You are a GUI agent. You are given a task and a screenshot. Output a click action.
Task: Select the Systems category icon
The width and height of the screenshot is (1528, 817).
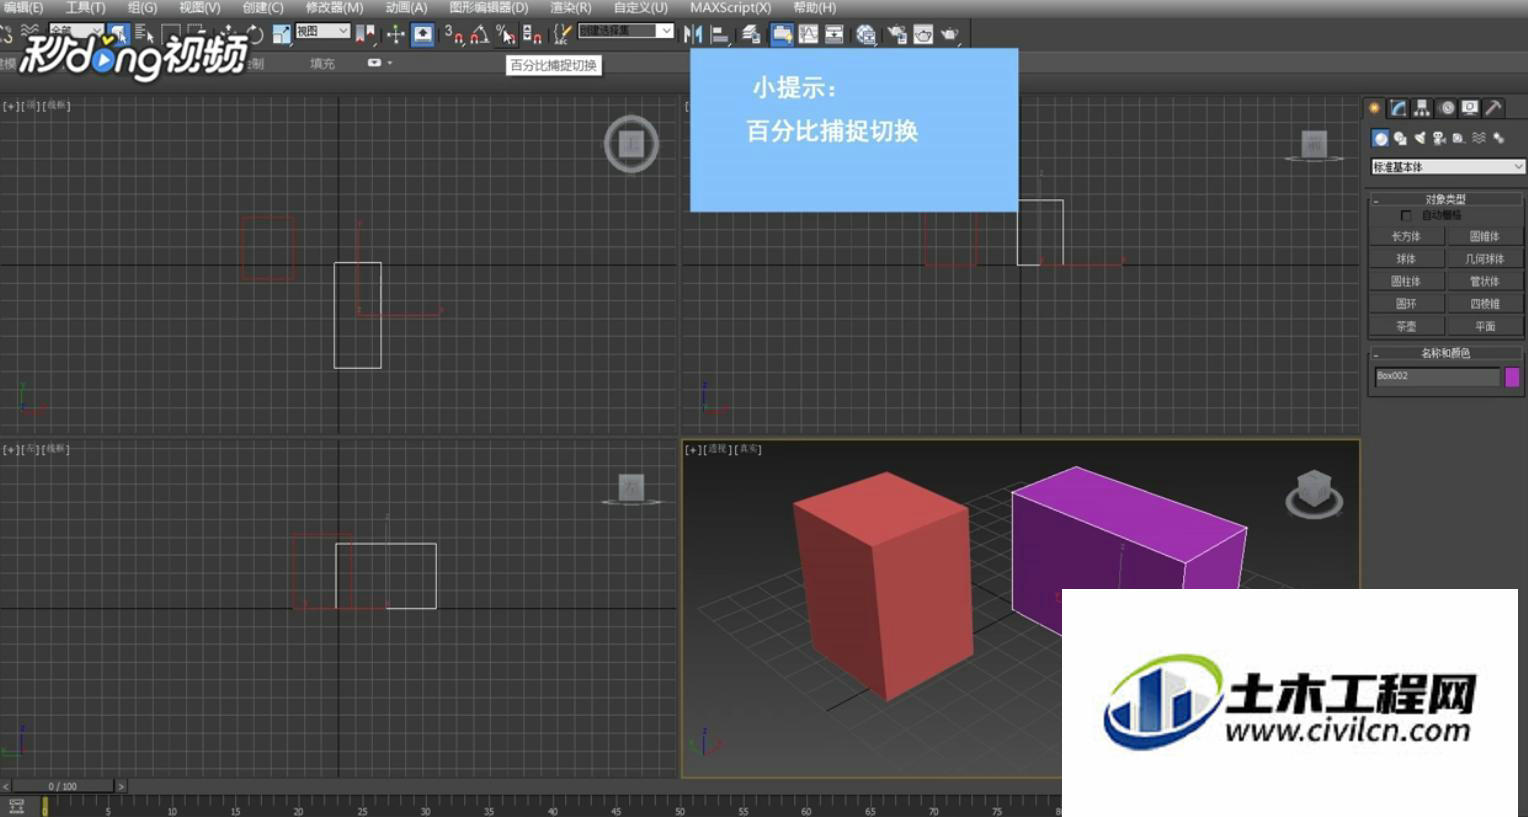(x=1498, y=138)
